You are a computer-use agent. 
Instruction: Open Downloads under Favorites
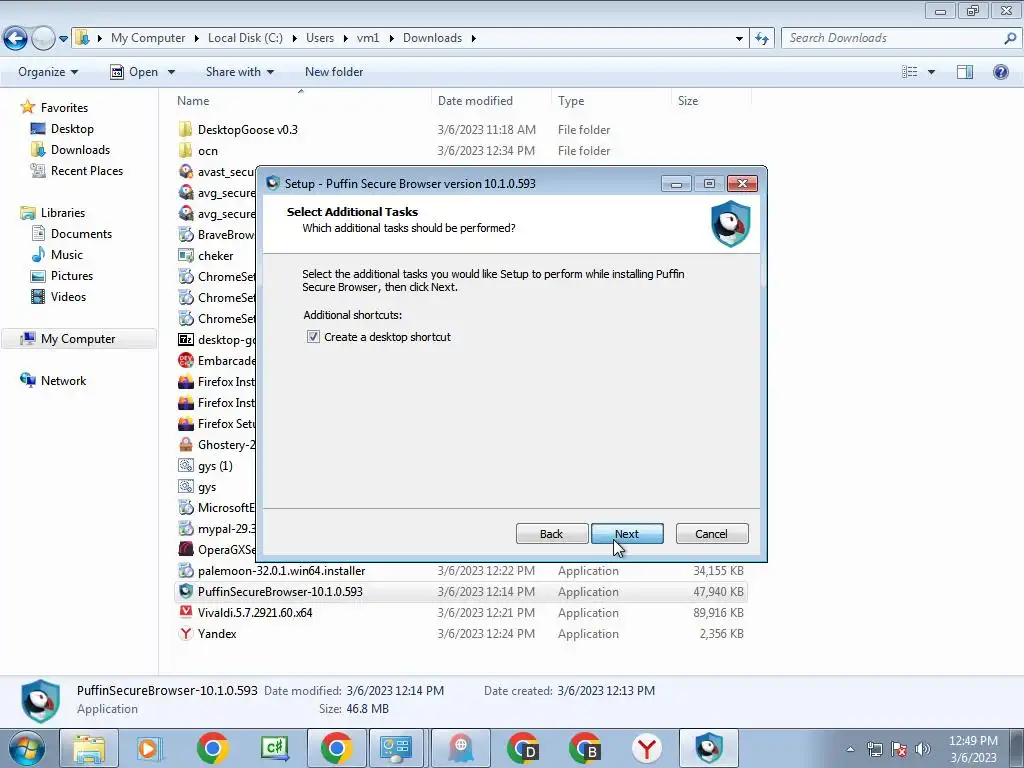pyautogui.click(x=80, y=150)
